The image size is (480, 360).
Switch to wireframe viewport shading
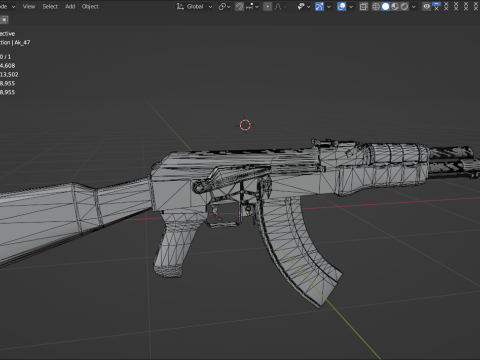pos(376,6)
